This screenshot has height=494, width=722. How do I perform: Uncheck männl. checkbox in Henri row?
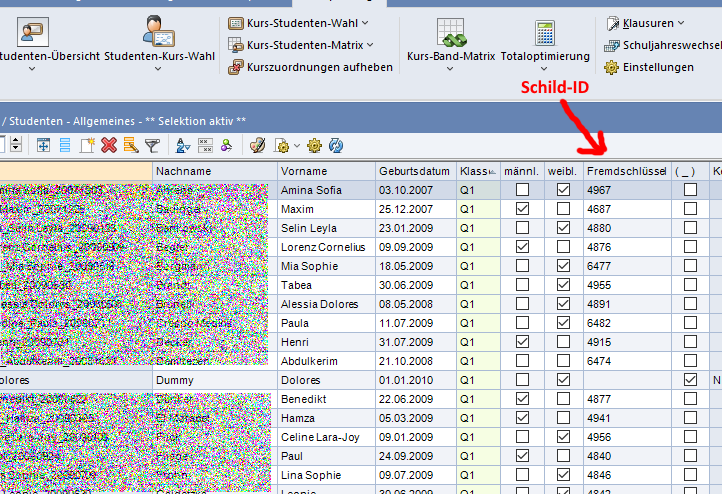tap(522, 342)
